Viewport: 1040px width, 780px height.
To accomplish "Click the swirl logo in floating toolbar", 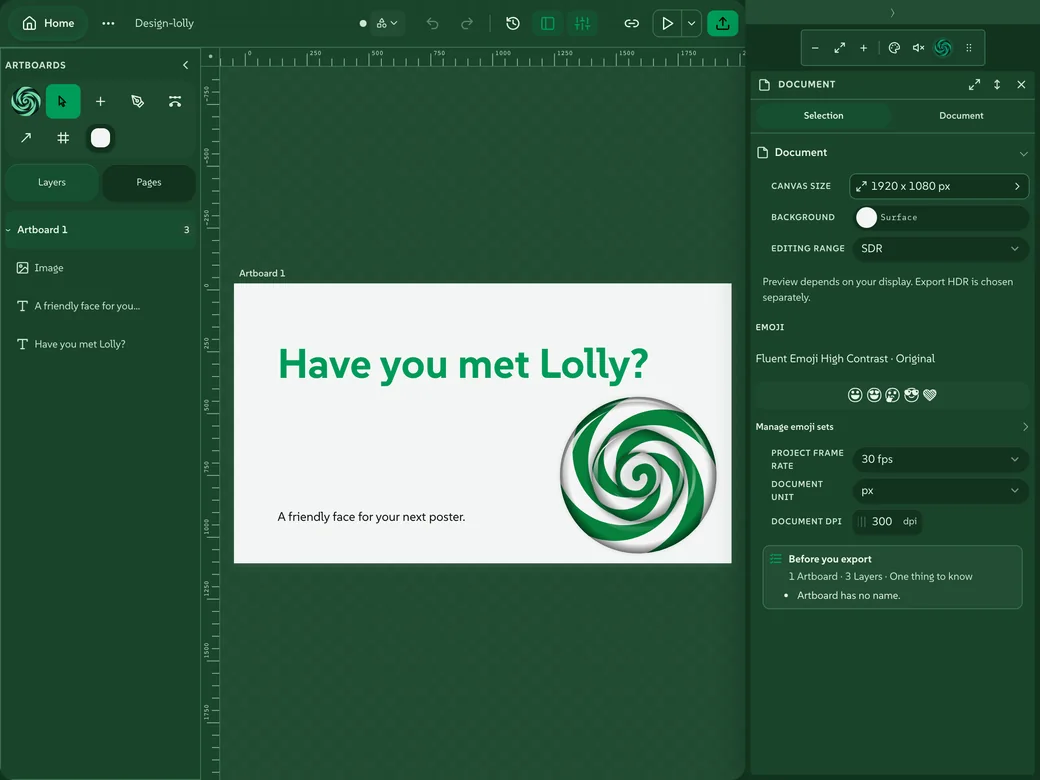I will click(x=943, y=48).
